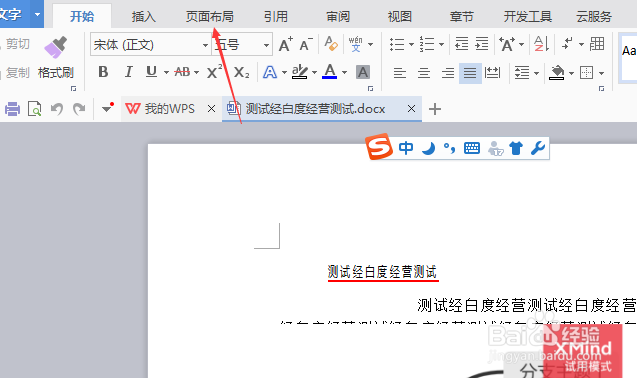Click the bulleted list icon

coord(397,44)
